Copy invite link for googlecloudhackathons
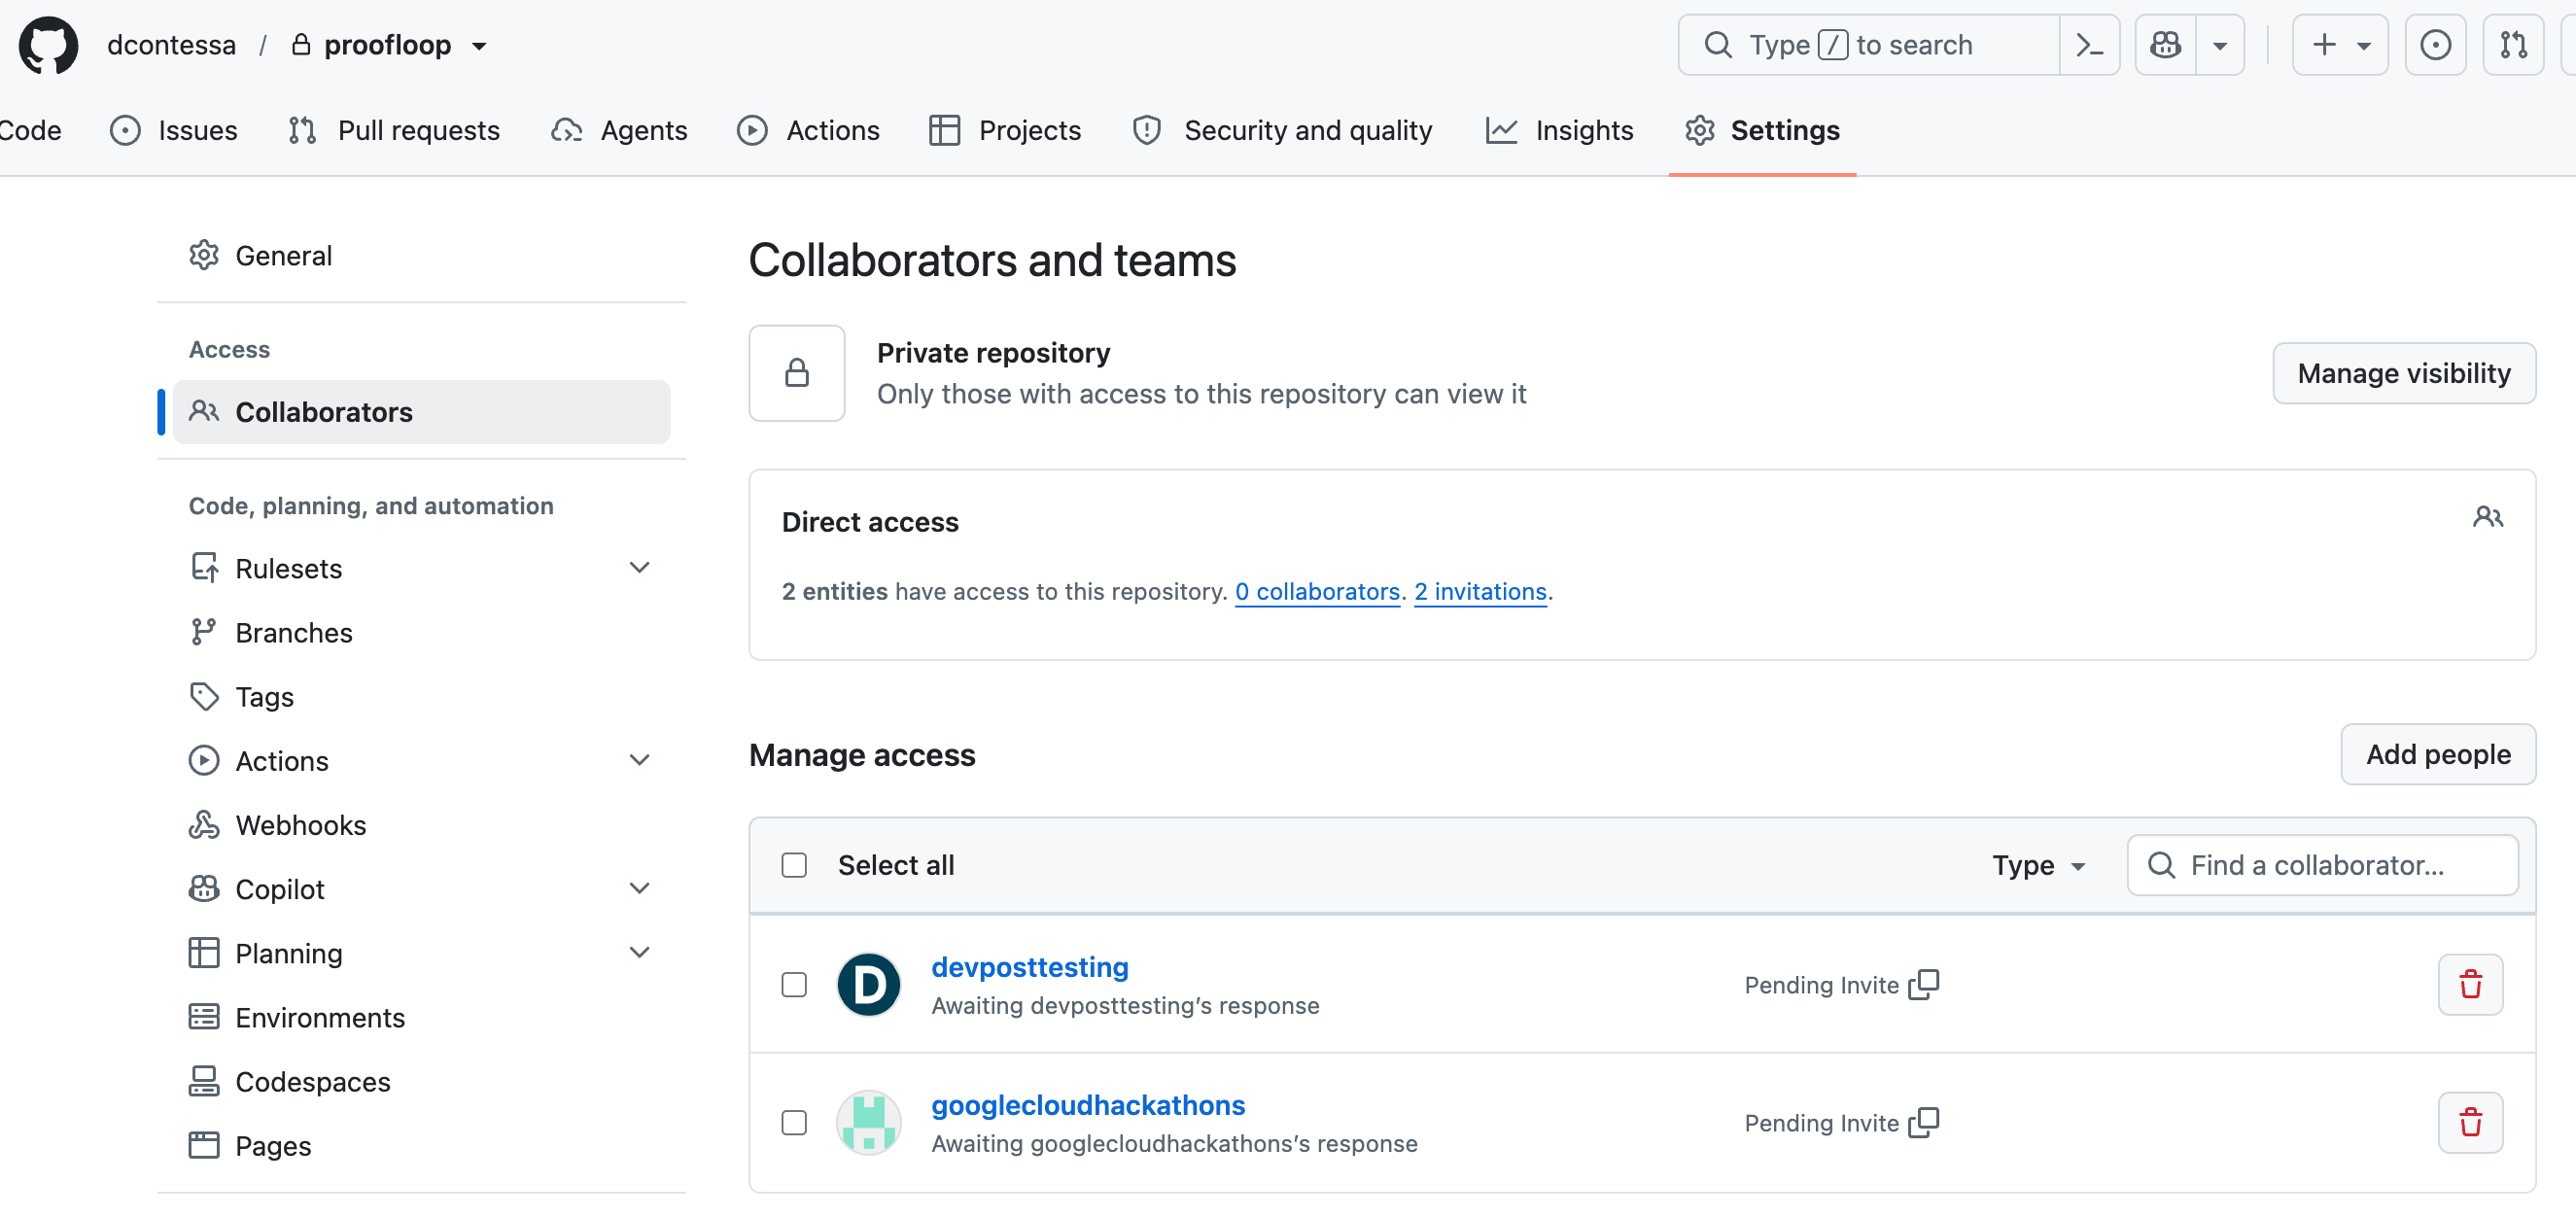This screenshot has height=1217, width=2576. coord(1923,1123)
